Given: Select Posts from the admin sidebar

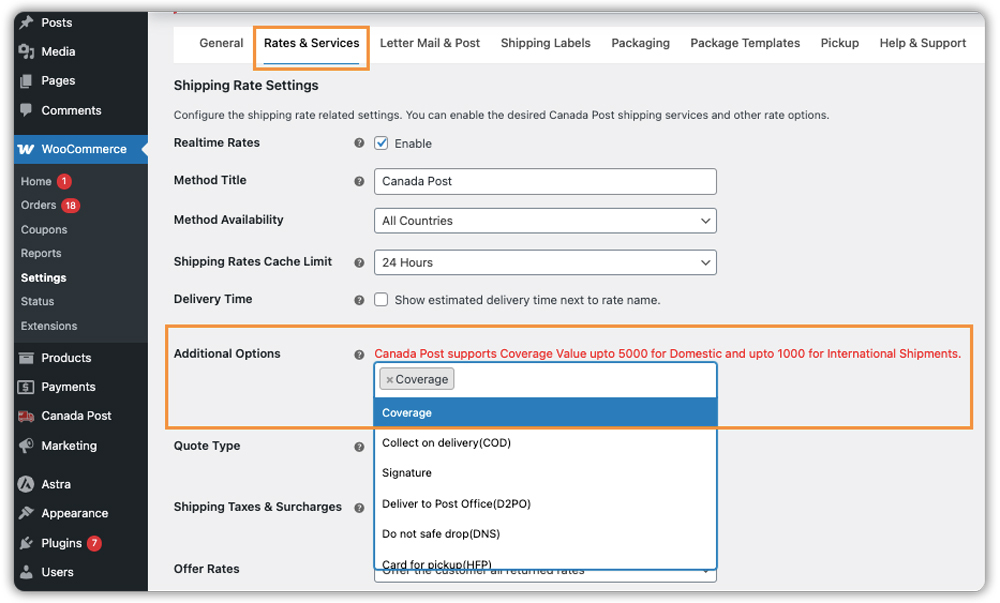Looking at the screenshot, I should click(58, 22).
